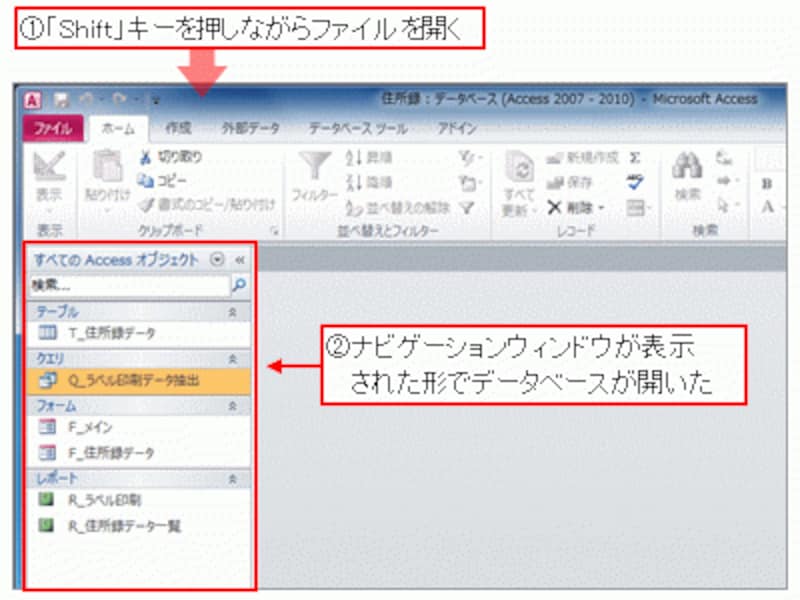Open the dropdown arrow next to 削除
Screen dimensions: 800x600
pyautogui.click(x=601, y=208)
